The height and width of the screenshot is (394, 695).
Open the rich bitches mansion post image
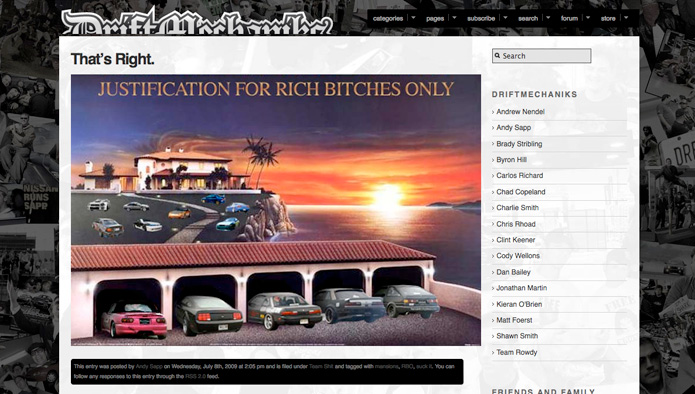[x=276, y=210]
